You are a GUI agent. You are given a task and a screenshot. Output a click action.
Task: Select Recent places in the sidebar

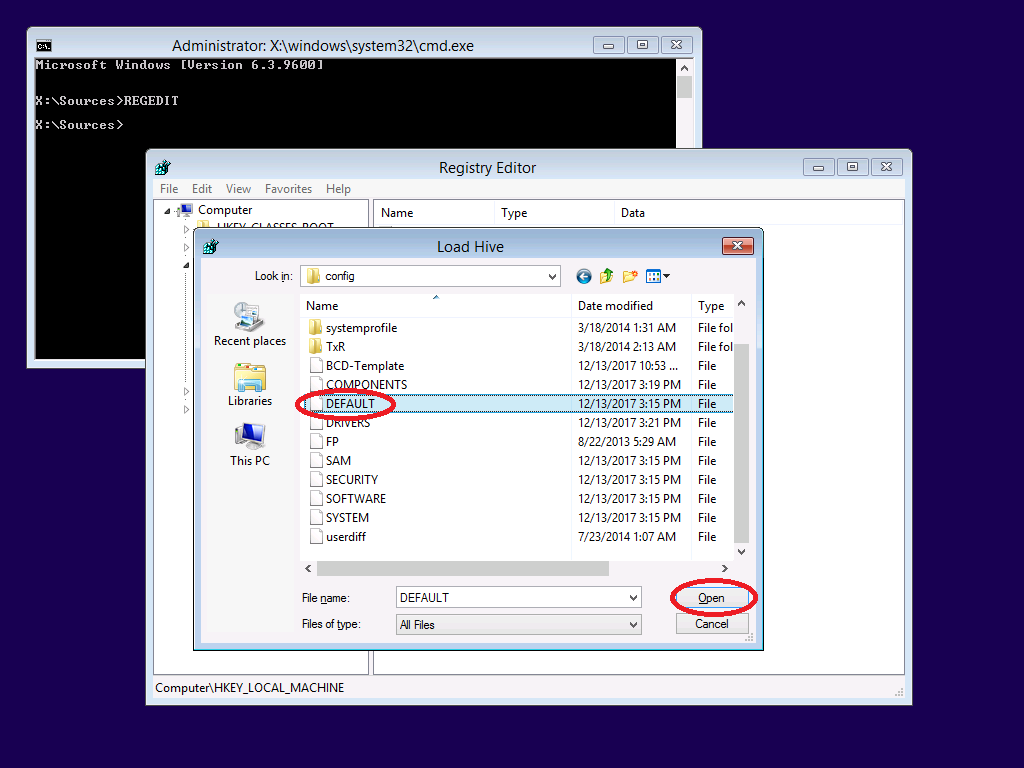pos(249,325)
